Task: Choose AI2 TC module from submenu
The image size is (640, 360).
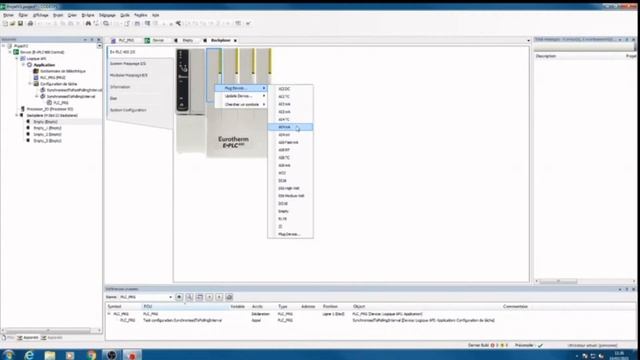Action: (291, 97)
